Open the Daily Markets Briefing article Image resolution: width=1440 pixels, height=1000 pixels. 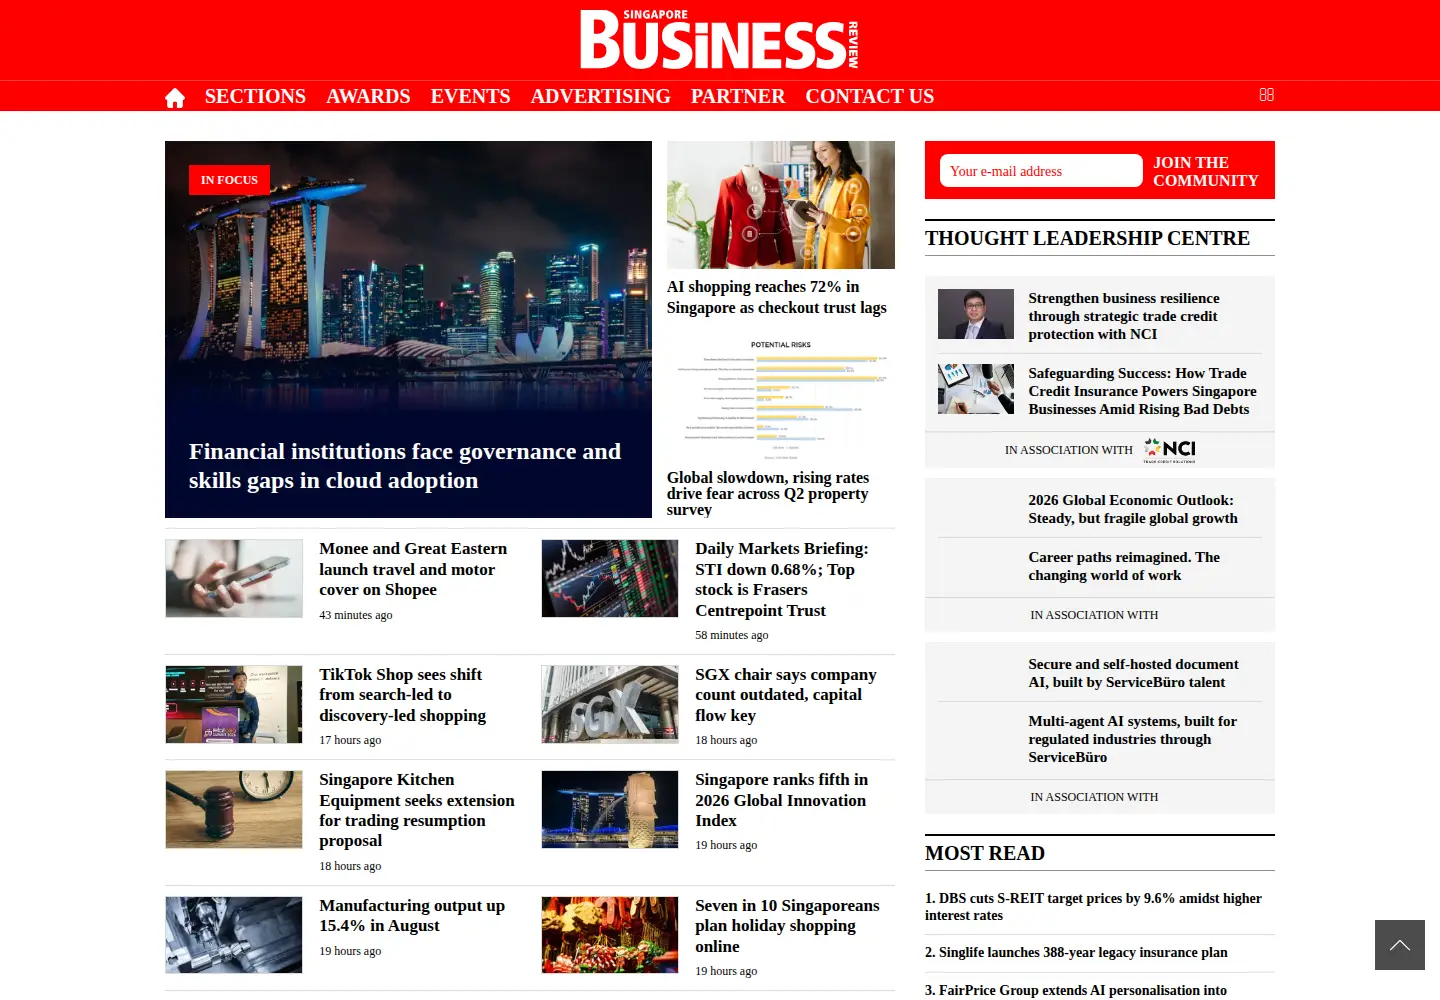tap(782, 579)
